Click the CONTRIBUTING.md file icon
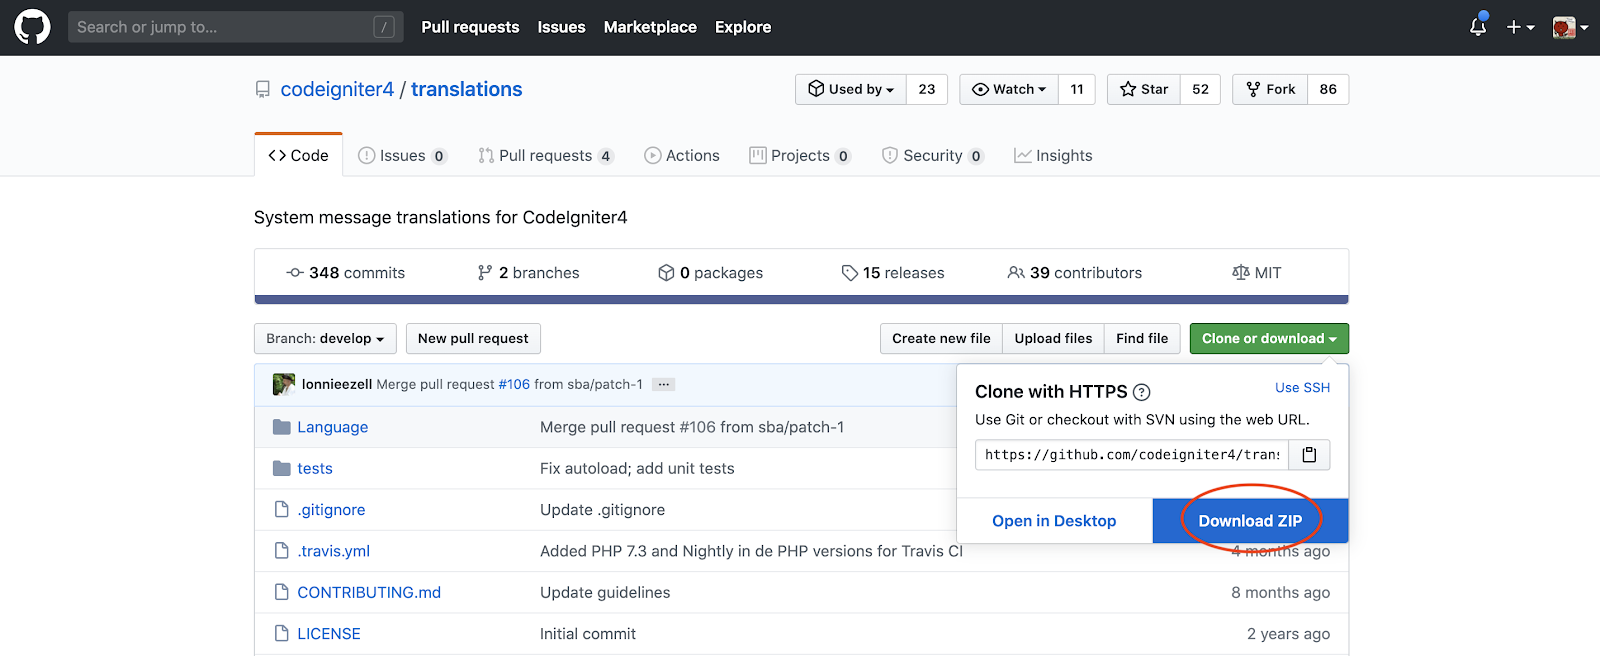This screenshot has height=656, width=1600. pyautogui.click(x=281, y=592)
